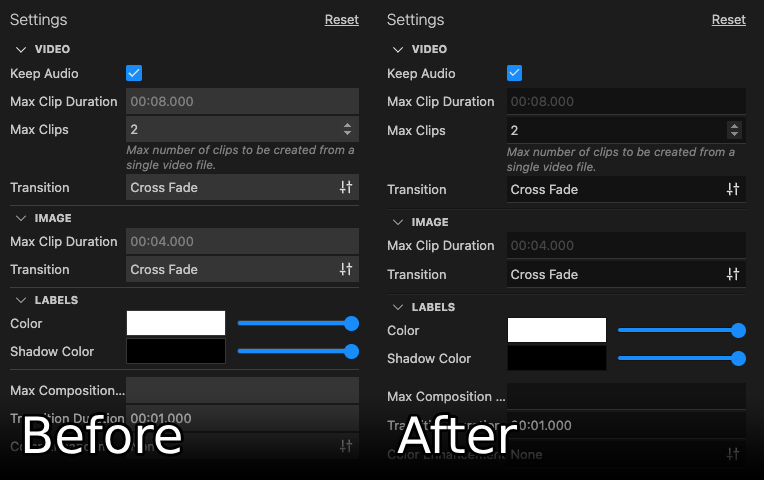The width and height of the screenshot is (764, 480).
Task: Click Keep Audio label in Before panel
Action: [44, 73]
